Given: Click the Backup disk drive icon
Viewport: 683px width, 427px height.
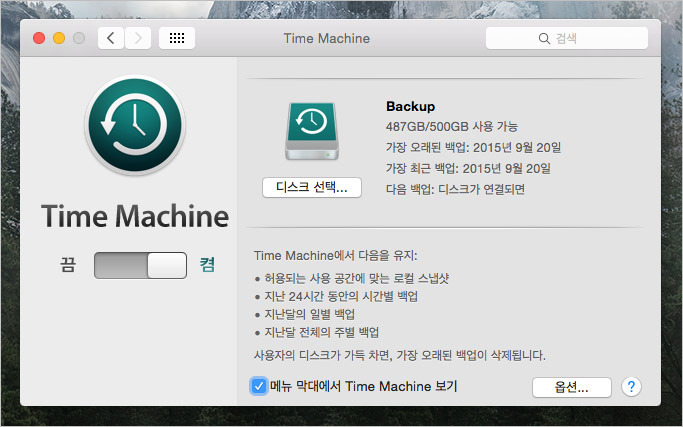Looking at the screenshot, I should [312, 131].
